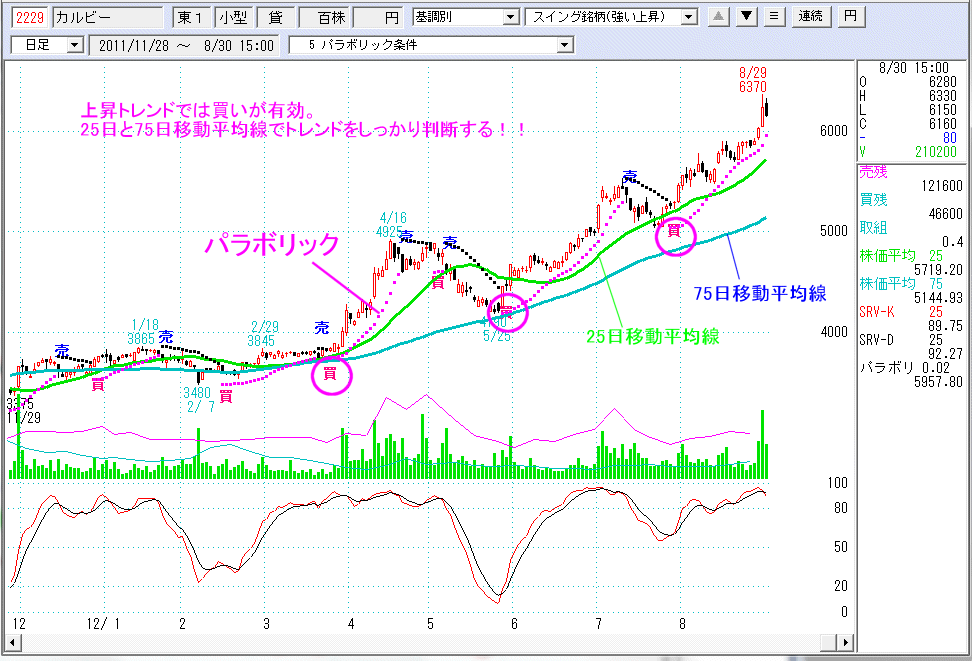Click the 円 button right of 連続
The height and width of the screenshot is (661, 972).
[x=850, y=17]
